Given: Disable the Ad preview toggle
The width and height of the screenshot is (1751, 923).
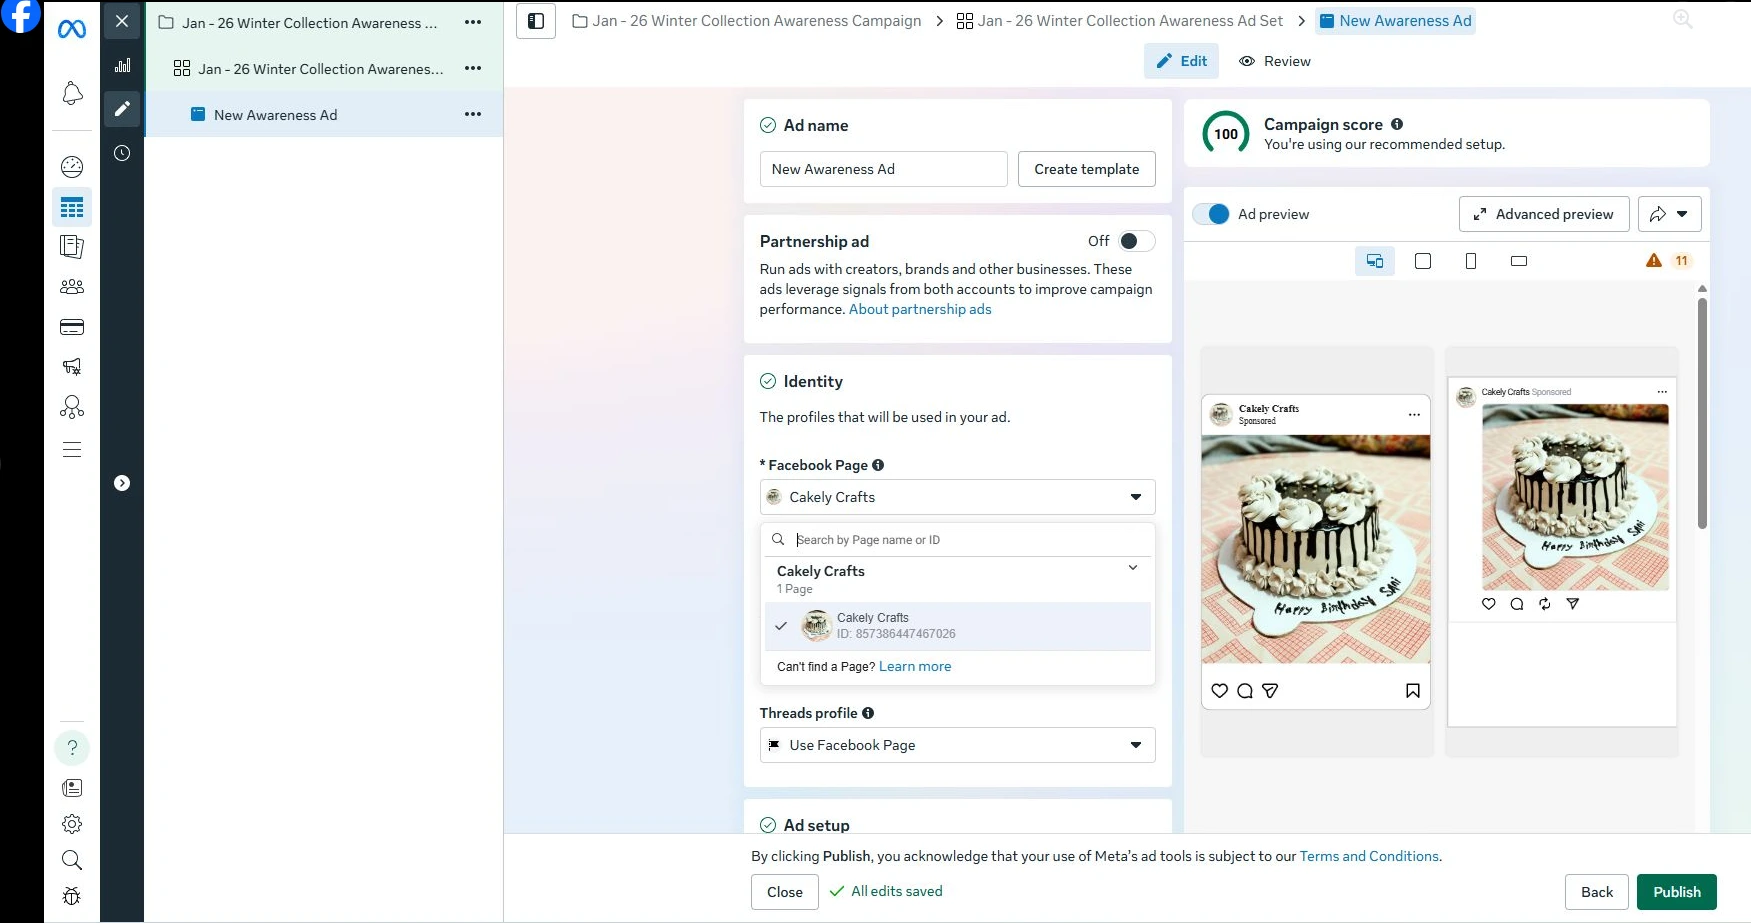Looking at the screenshot, I should (1212, 214).
